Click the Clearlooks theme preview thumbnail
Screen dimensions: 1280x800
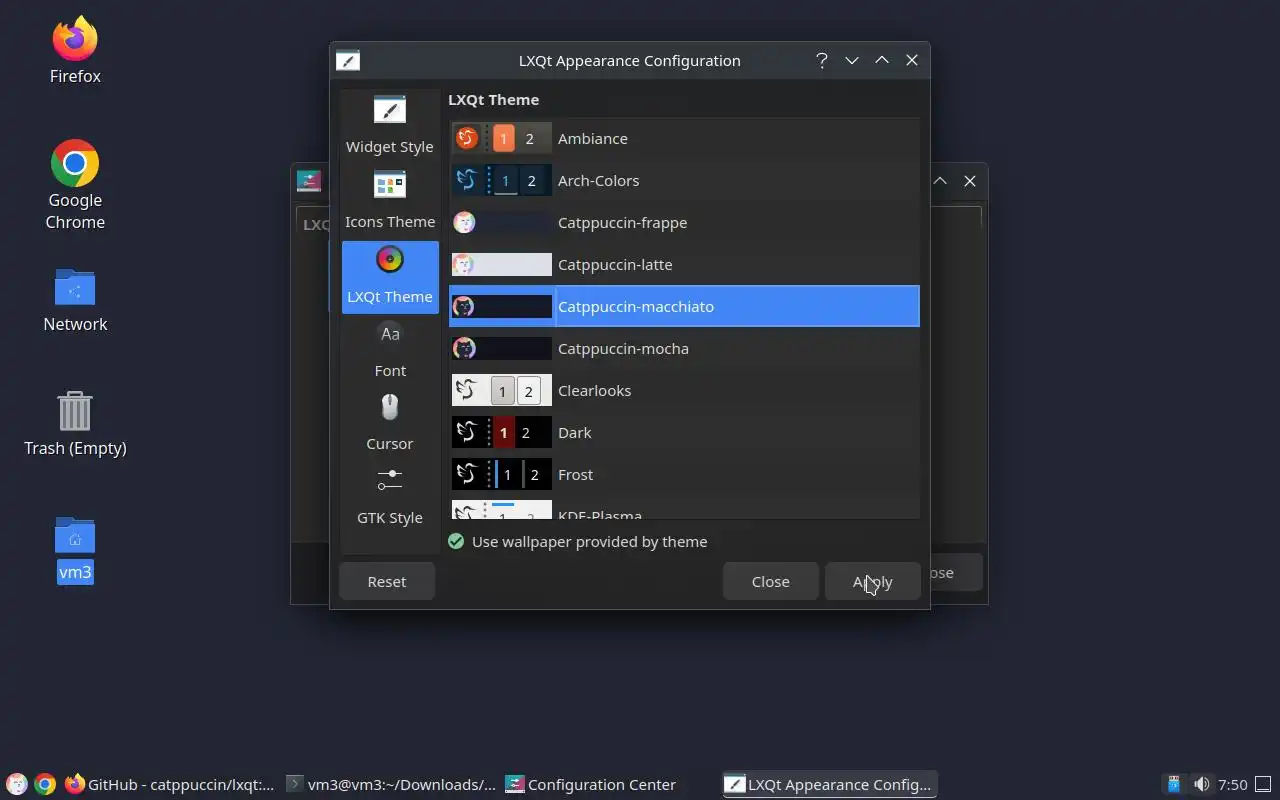[502, 391]
